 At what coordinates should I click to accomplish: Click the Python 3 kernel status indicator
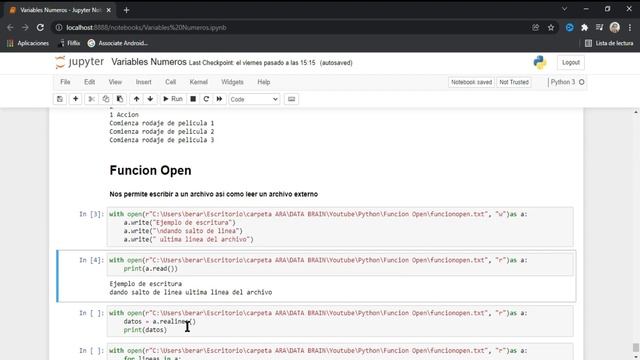pos(567,82)
